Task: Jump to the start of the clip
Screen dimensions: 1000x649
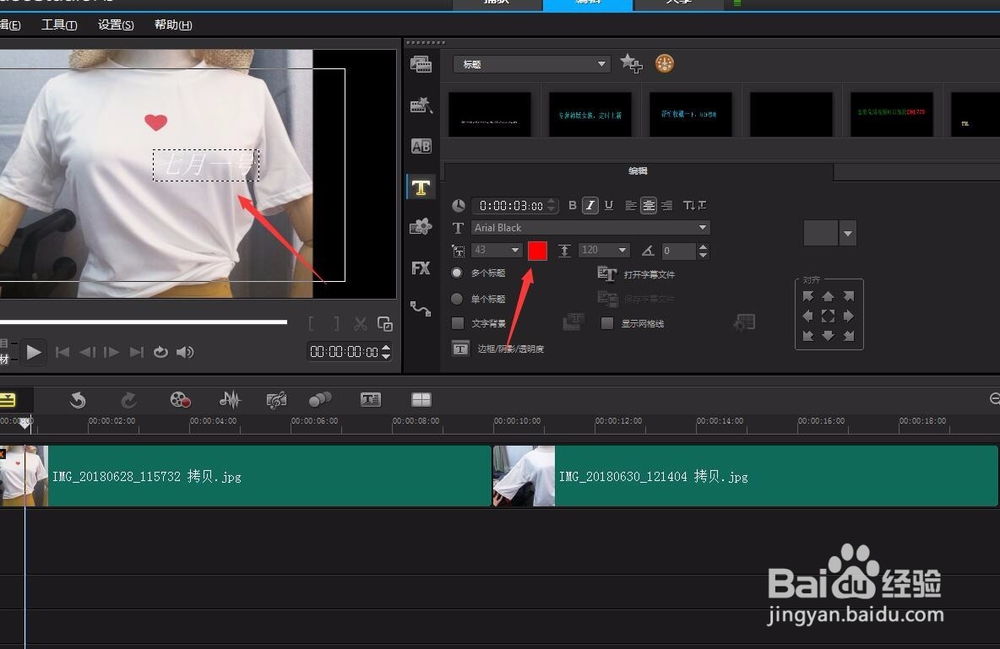Action: [x=62, y=352]
